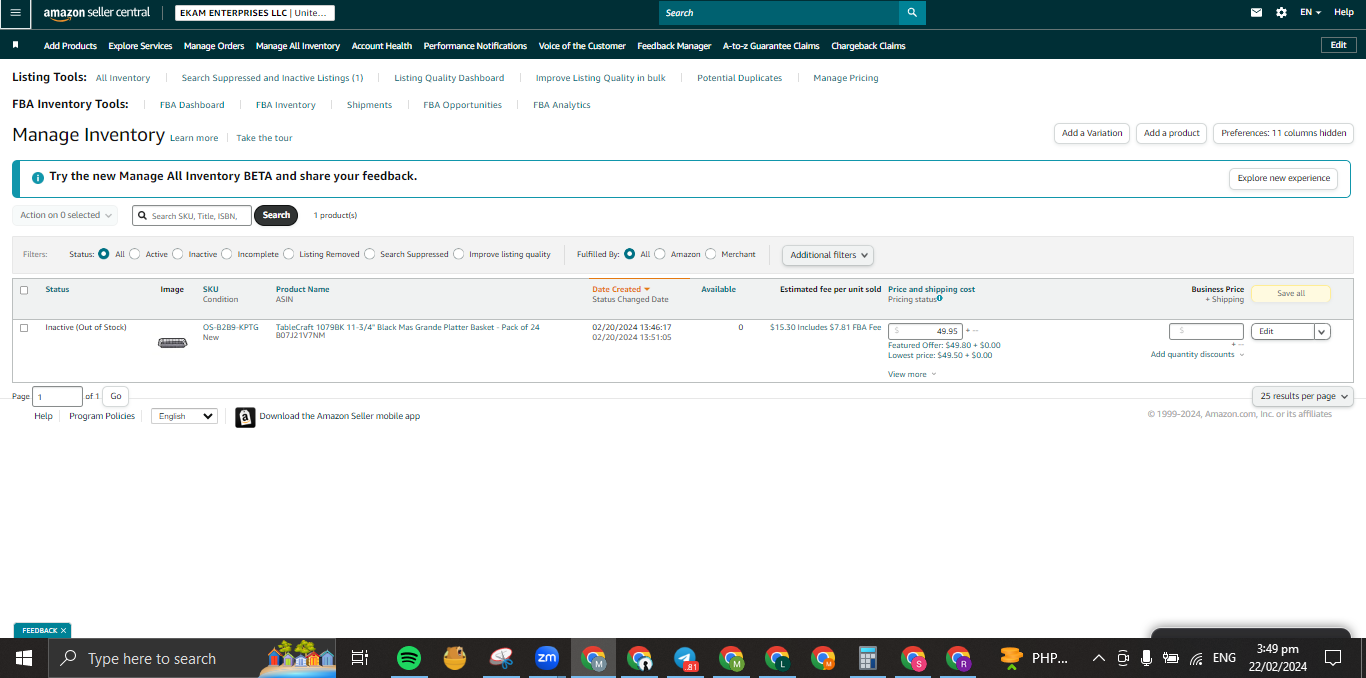Screen dimensions: 1366x678
Task: Open the Listing Quality Dashboard tab
Action: pyautogui.click(x=449, y=78)
